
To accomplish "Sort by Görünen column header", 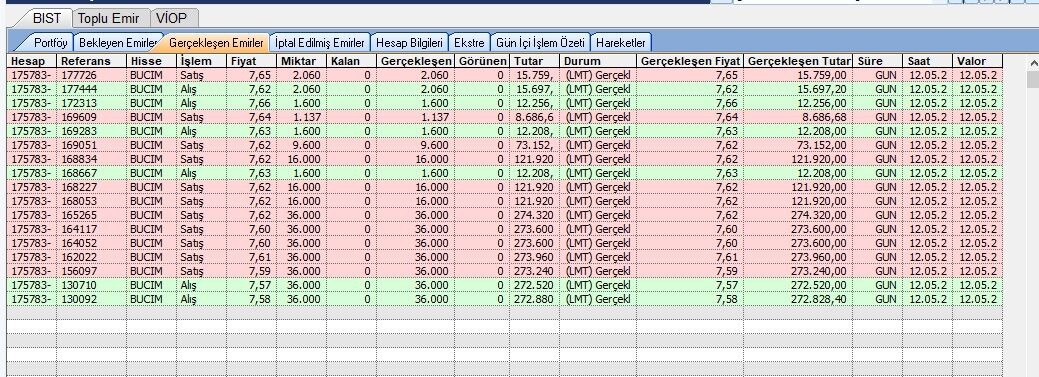I will click(x=482, y=61).
